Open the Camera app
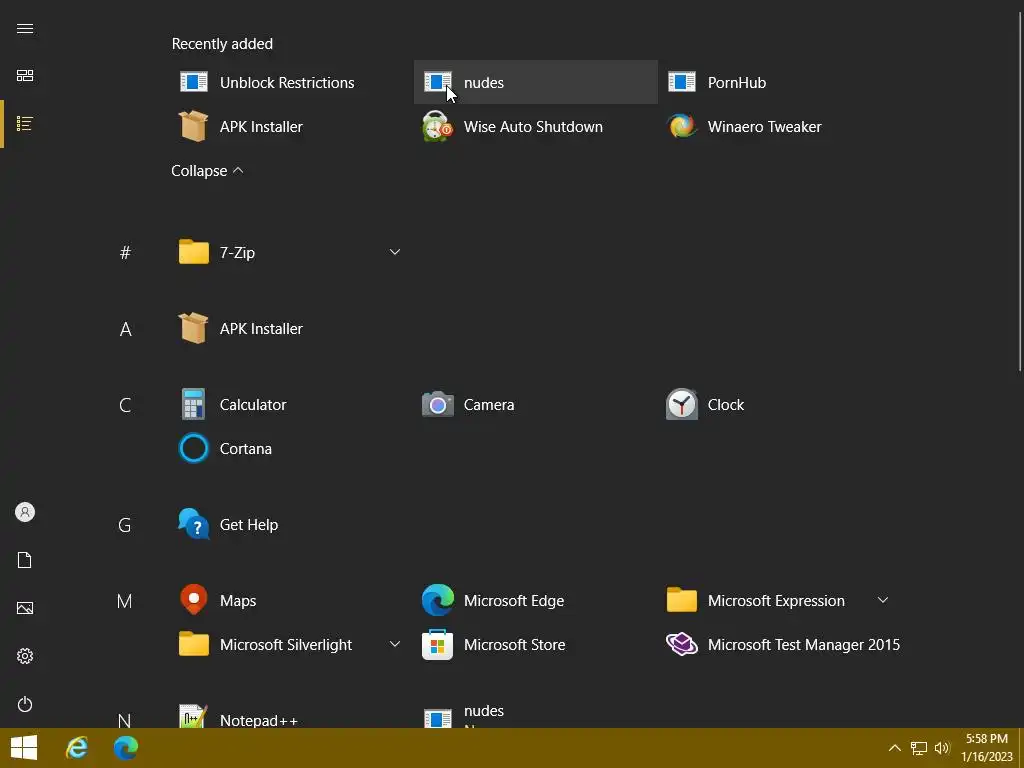Image resolution: width=1024 pixels, height=768 pixels. coord(536,404)
